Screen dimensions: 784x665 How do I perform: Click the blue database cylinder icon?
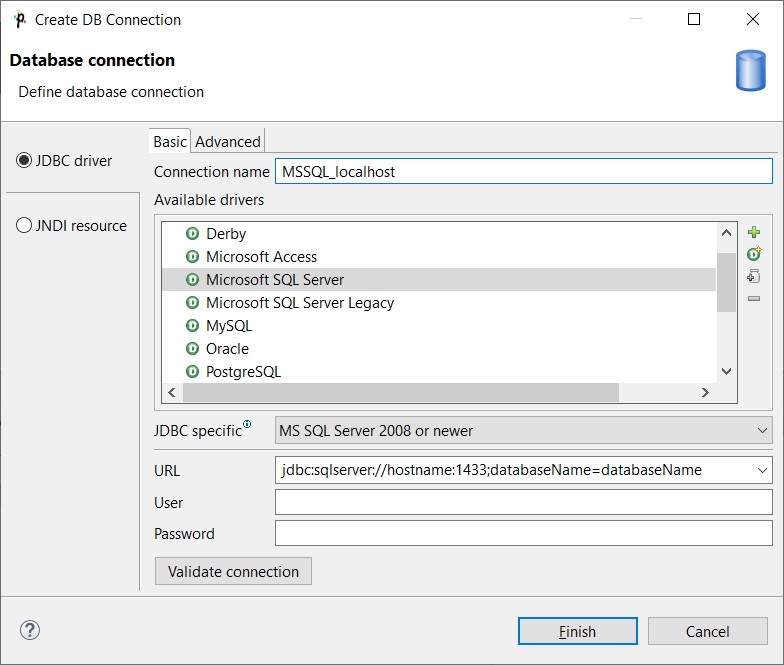point(750,70)
